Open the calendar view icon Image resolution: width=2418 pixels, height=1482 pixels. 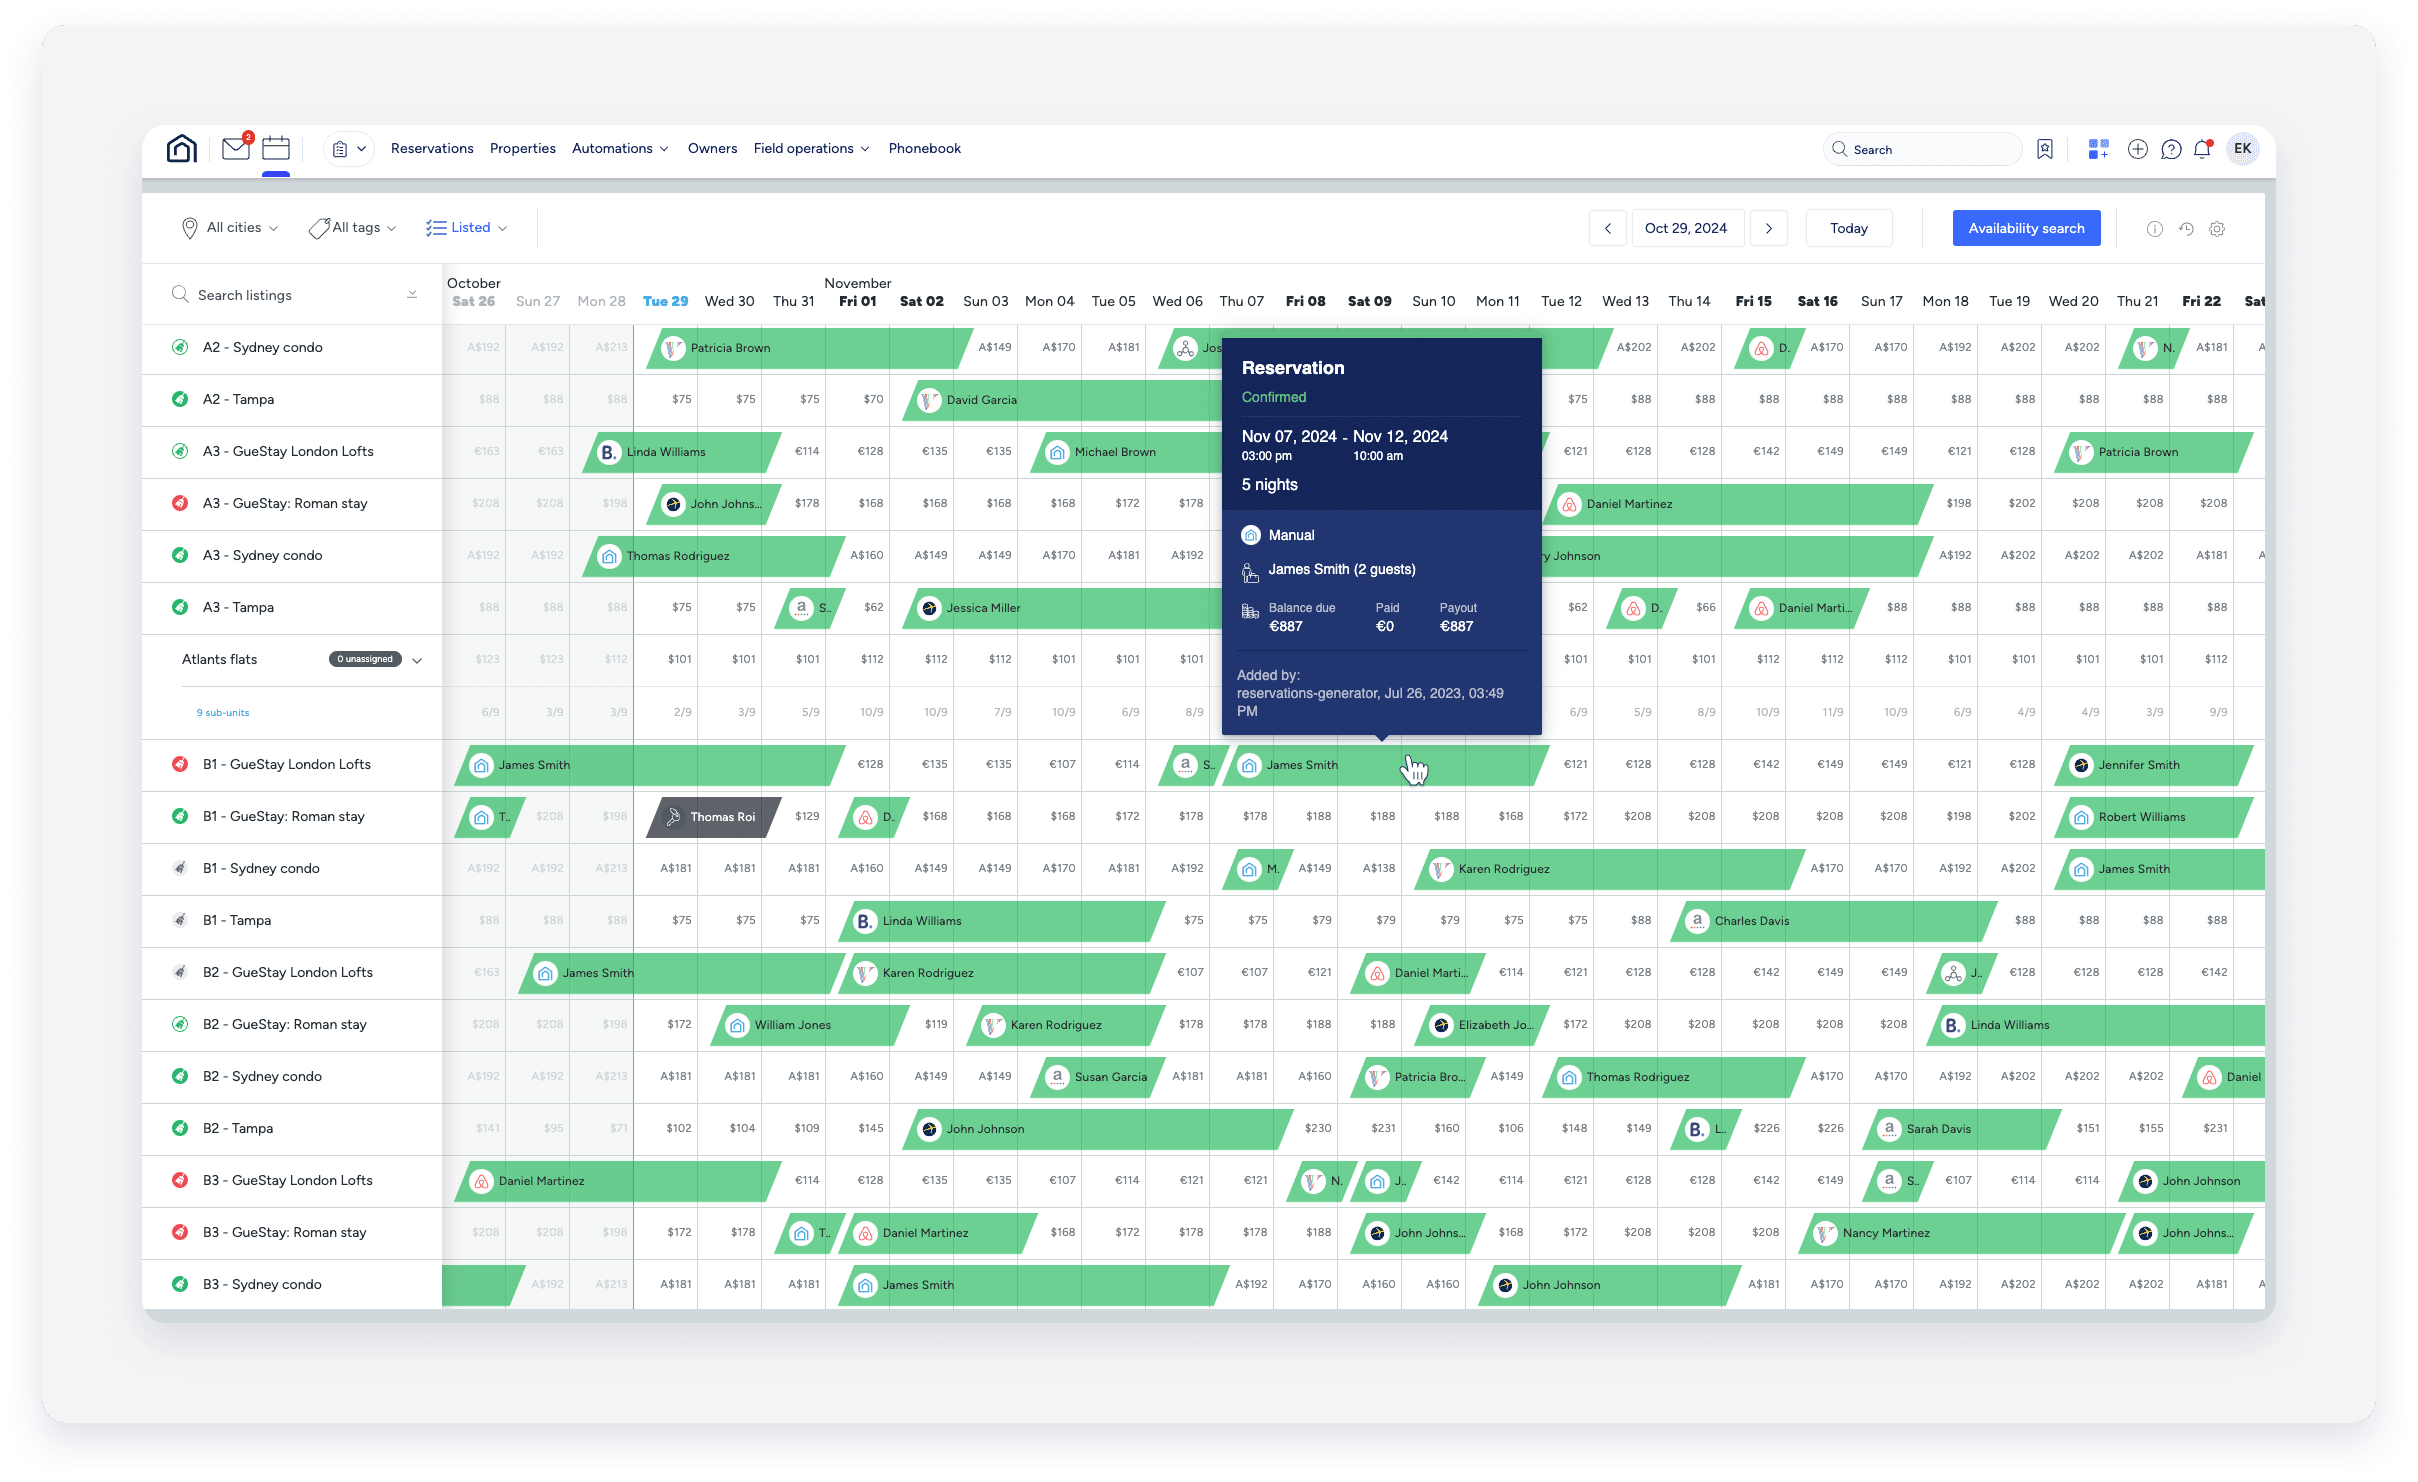[276, 149]
